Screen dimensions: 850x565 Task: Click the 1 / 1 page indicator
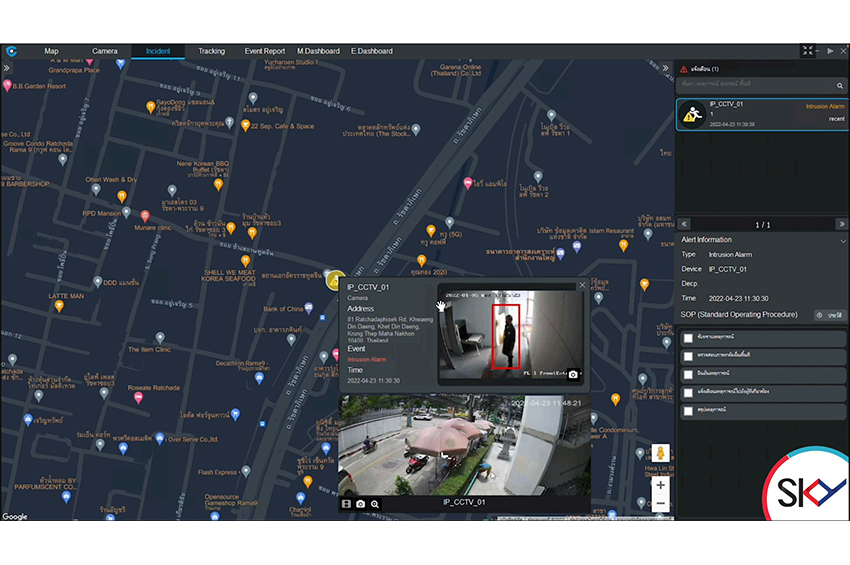pyautogui.click(x=763, y=224)
